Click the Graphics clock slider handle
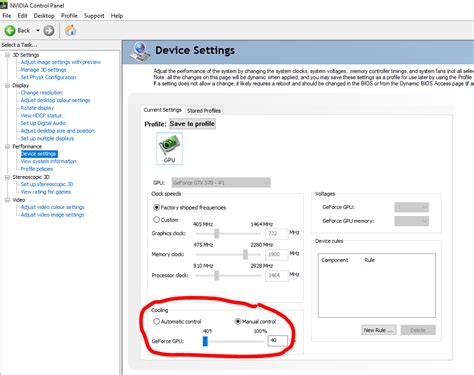The height and width of the screenshot is (375, 474). tap(217, 233)
